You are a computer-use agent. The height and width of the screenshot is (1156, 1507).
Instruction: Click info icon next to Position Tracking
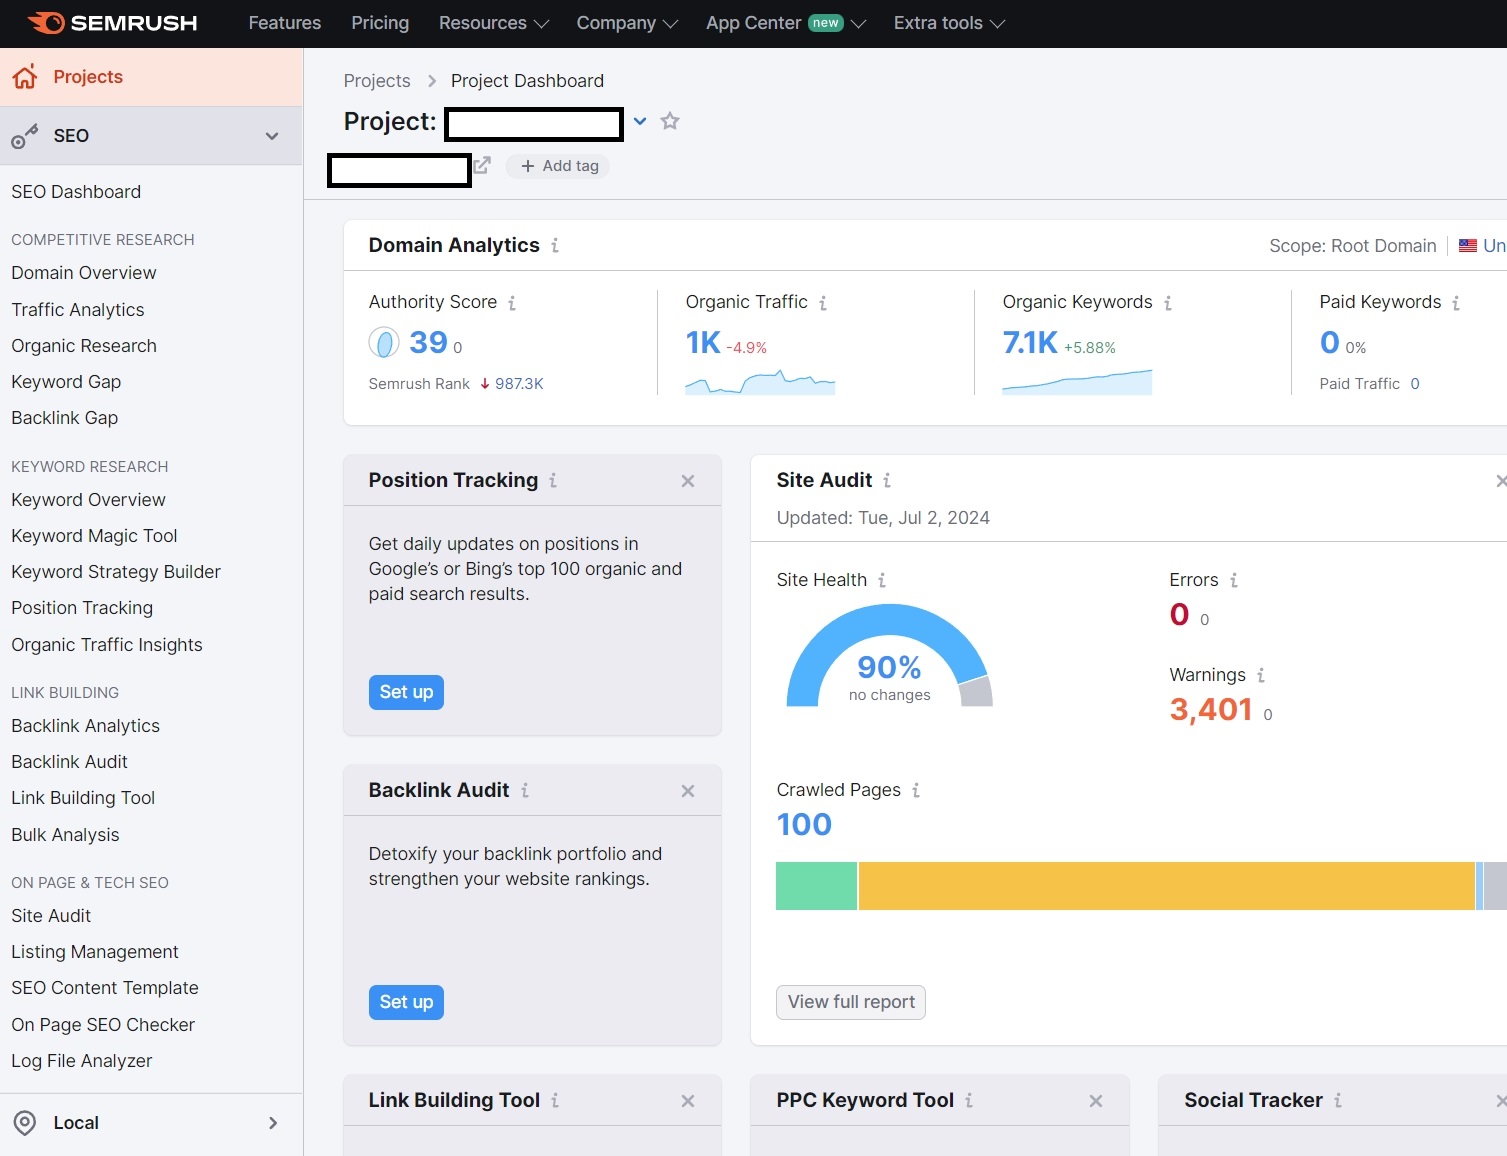pyautogui.click(x=553, y=481)
